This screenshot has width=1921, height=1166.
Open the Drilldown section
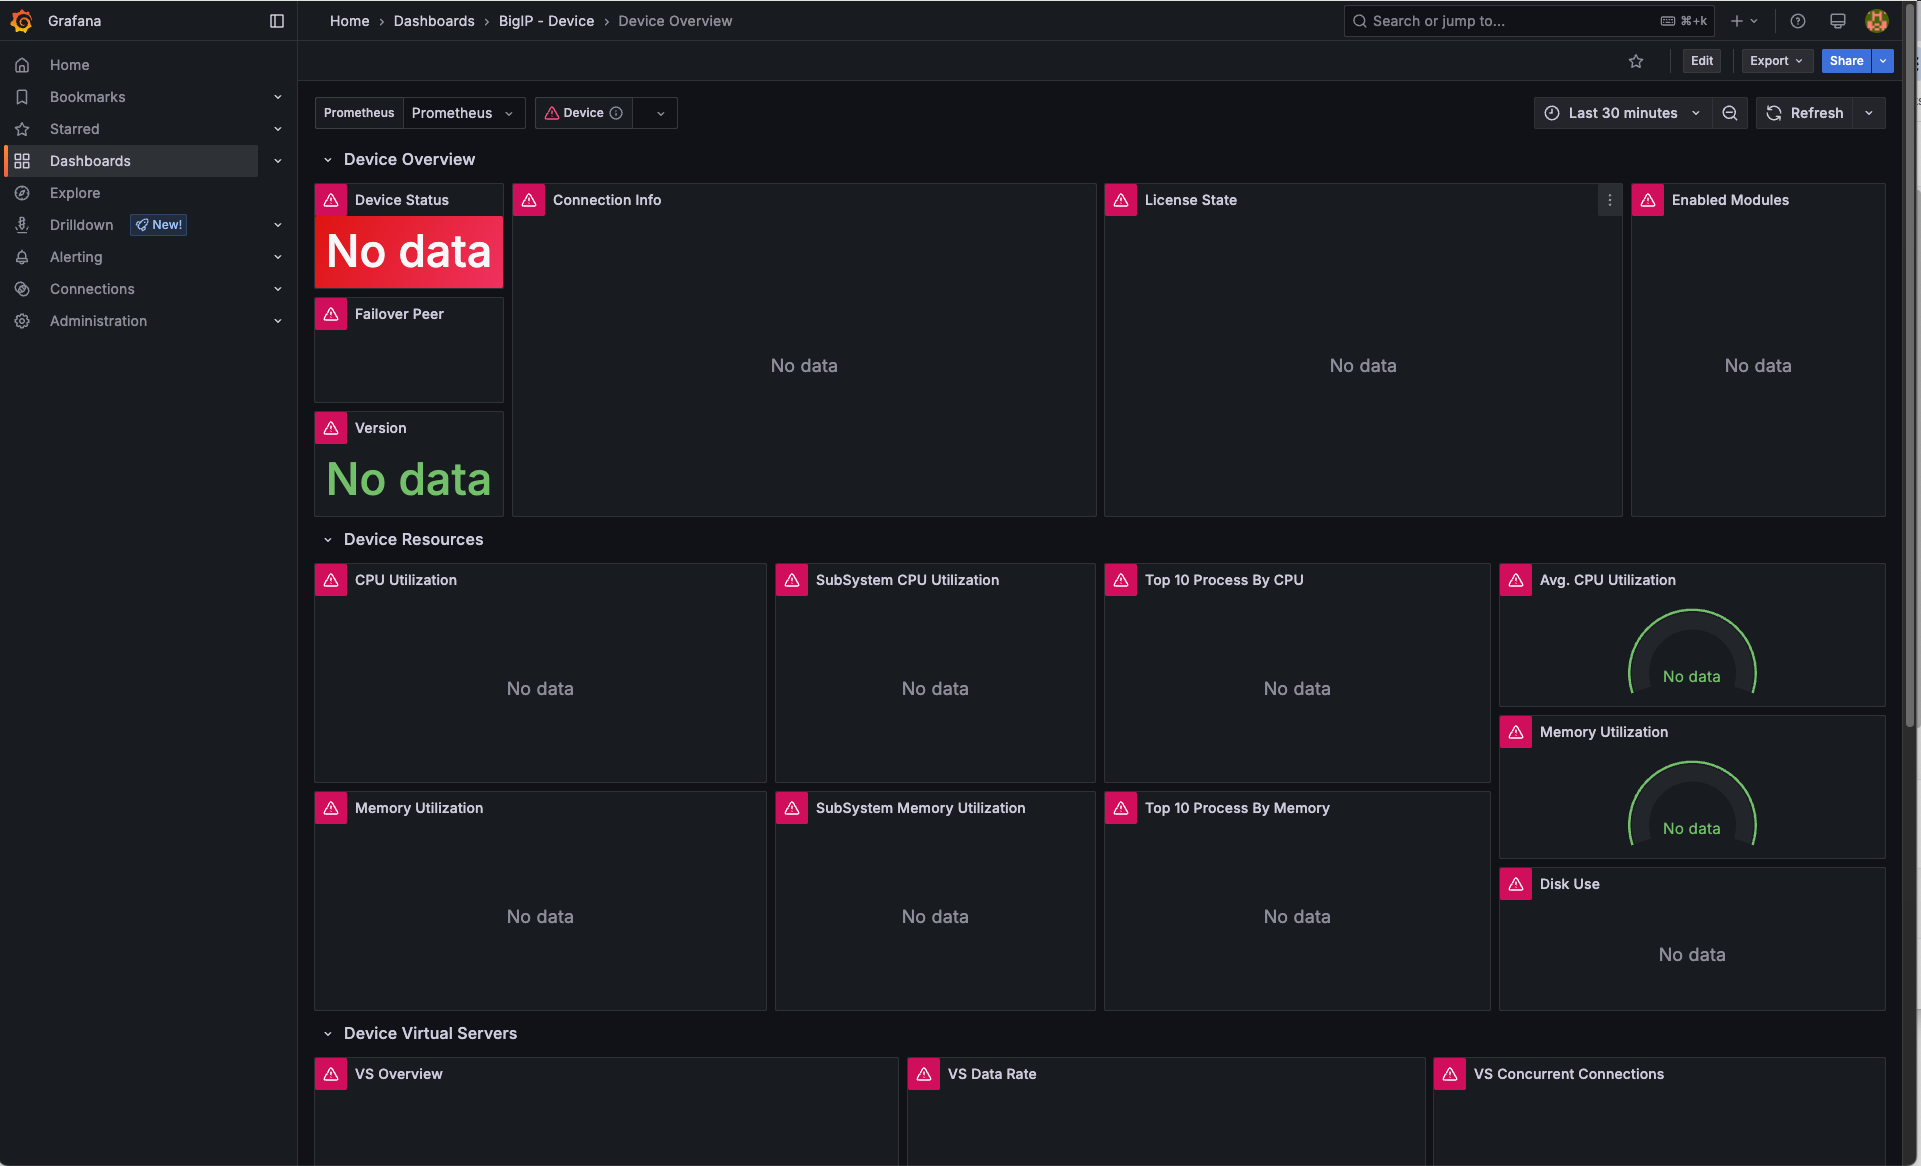click(x=81, y=224)
